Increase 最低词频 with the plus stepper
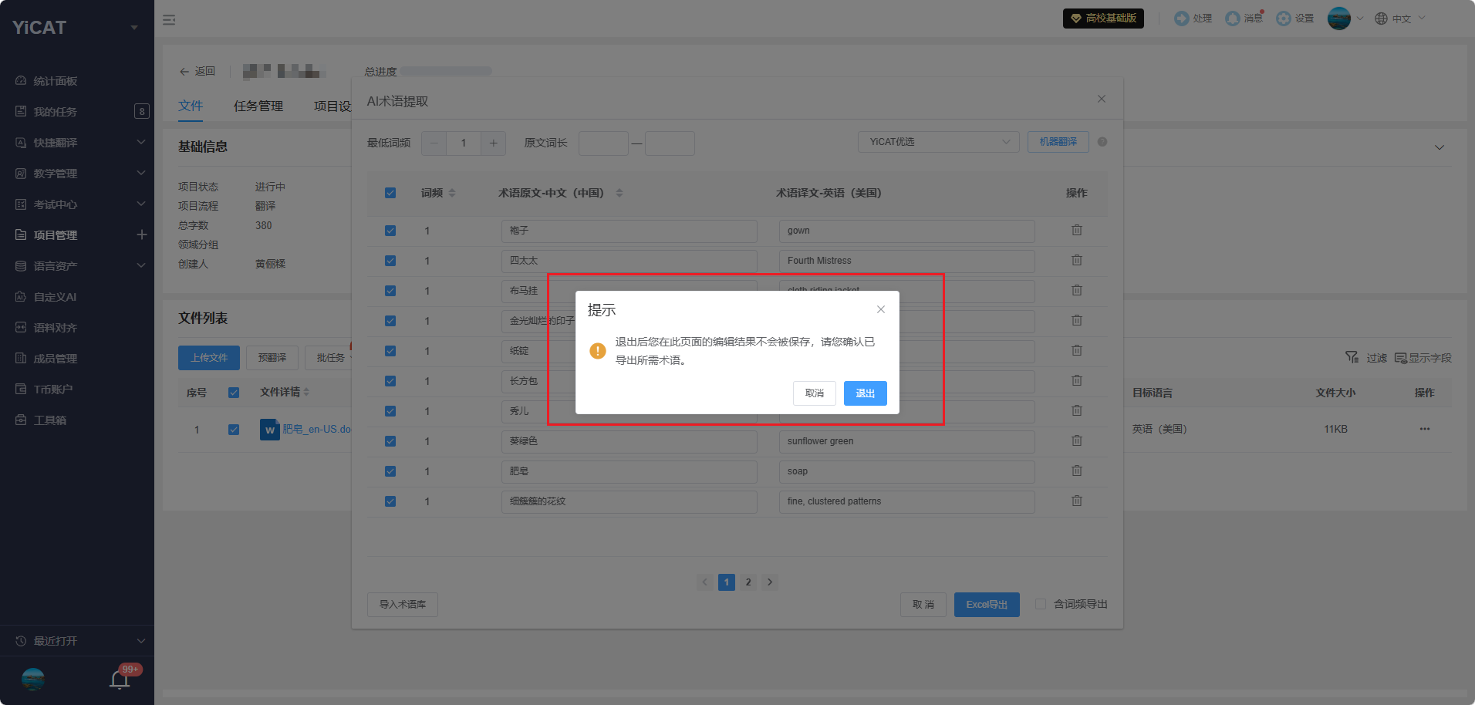The width and height of the screenshot is (1476, 706). coord(493,143)
